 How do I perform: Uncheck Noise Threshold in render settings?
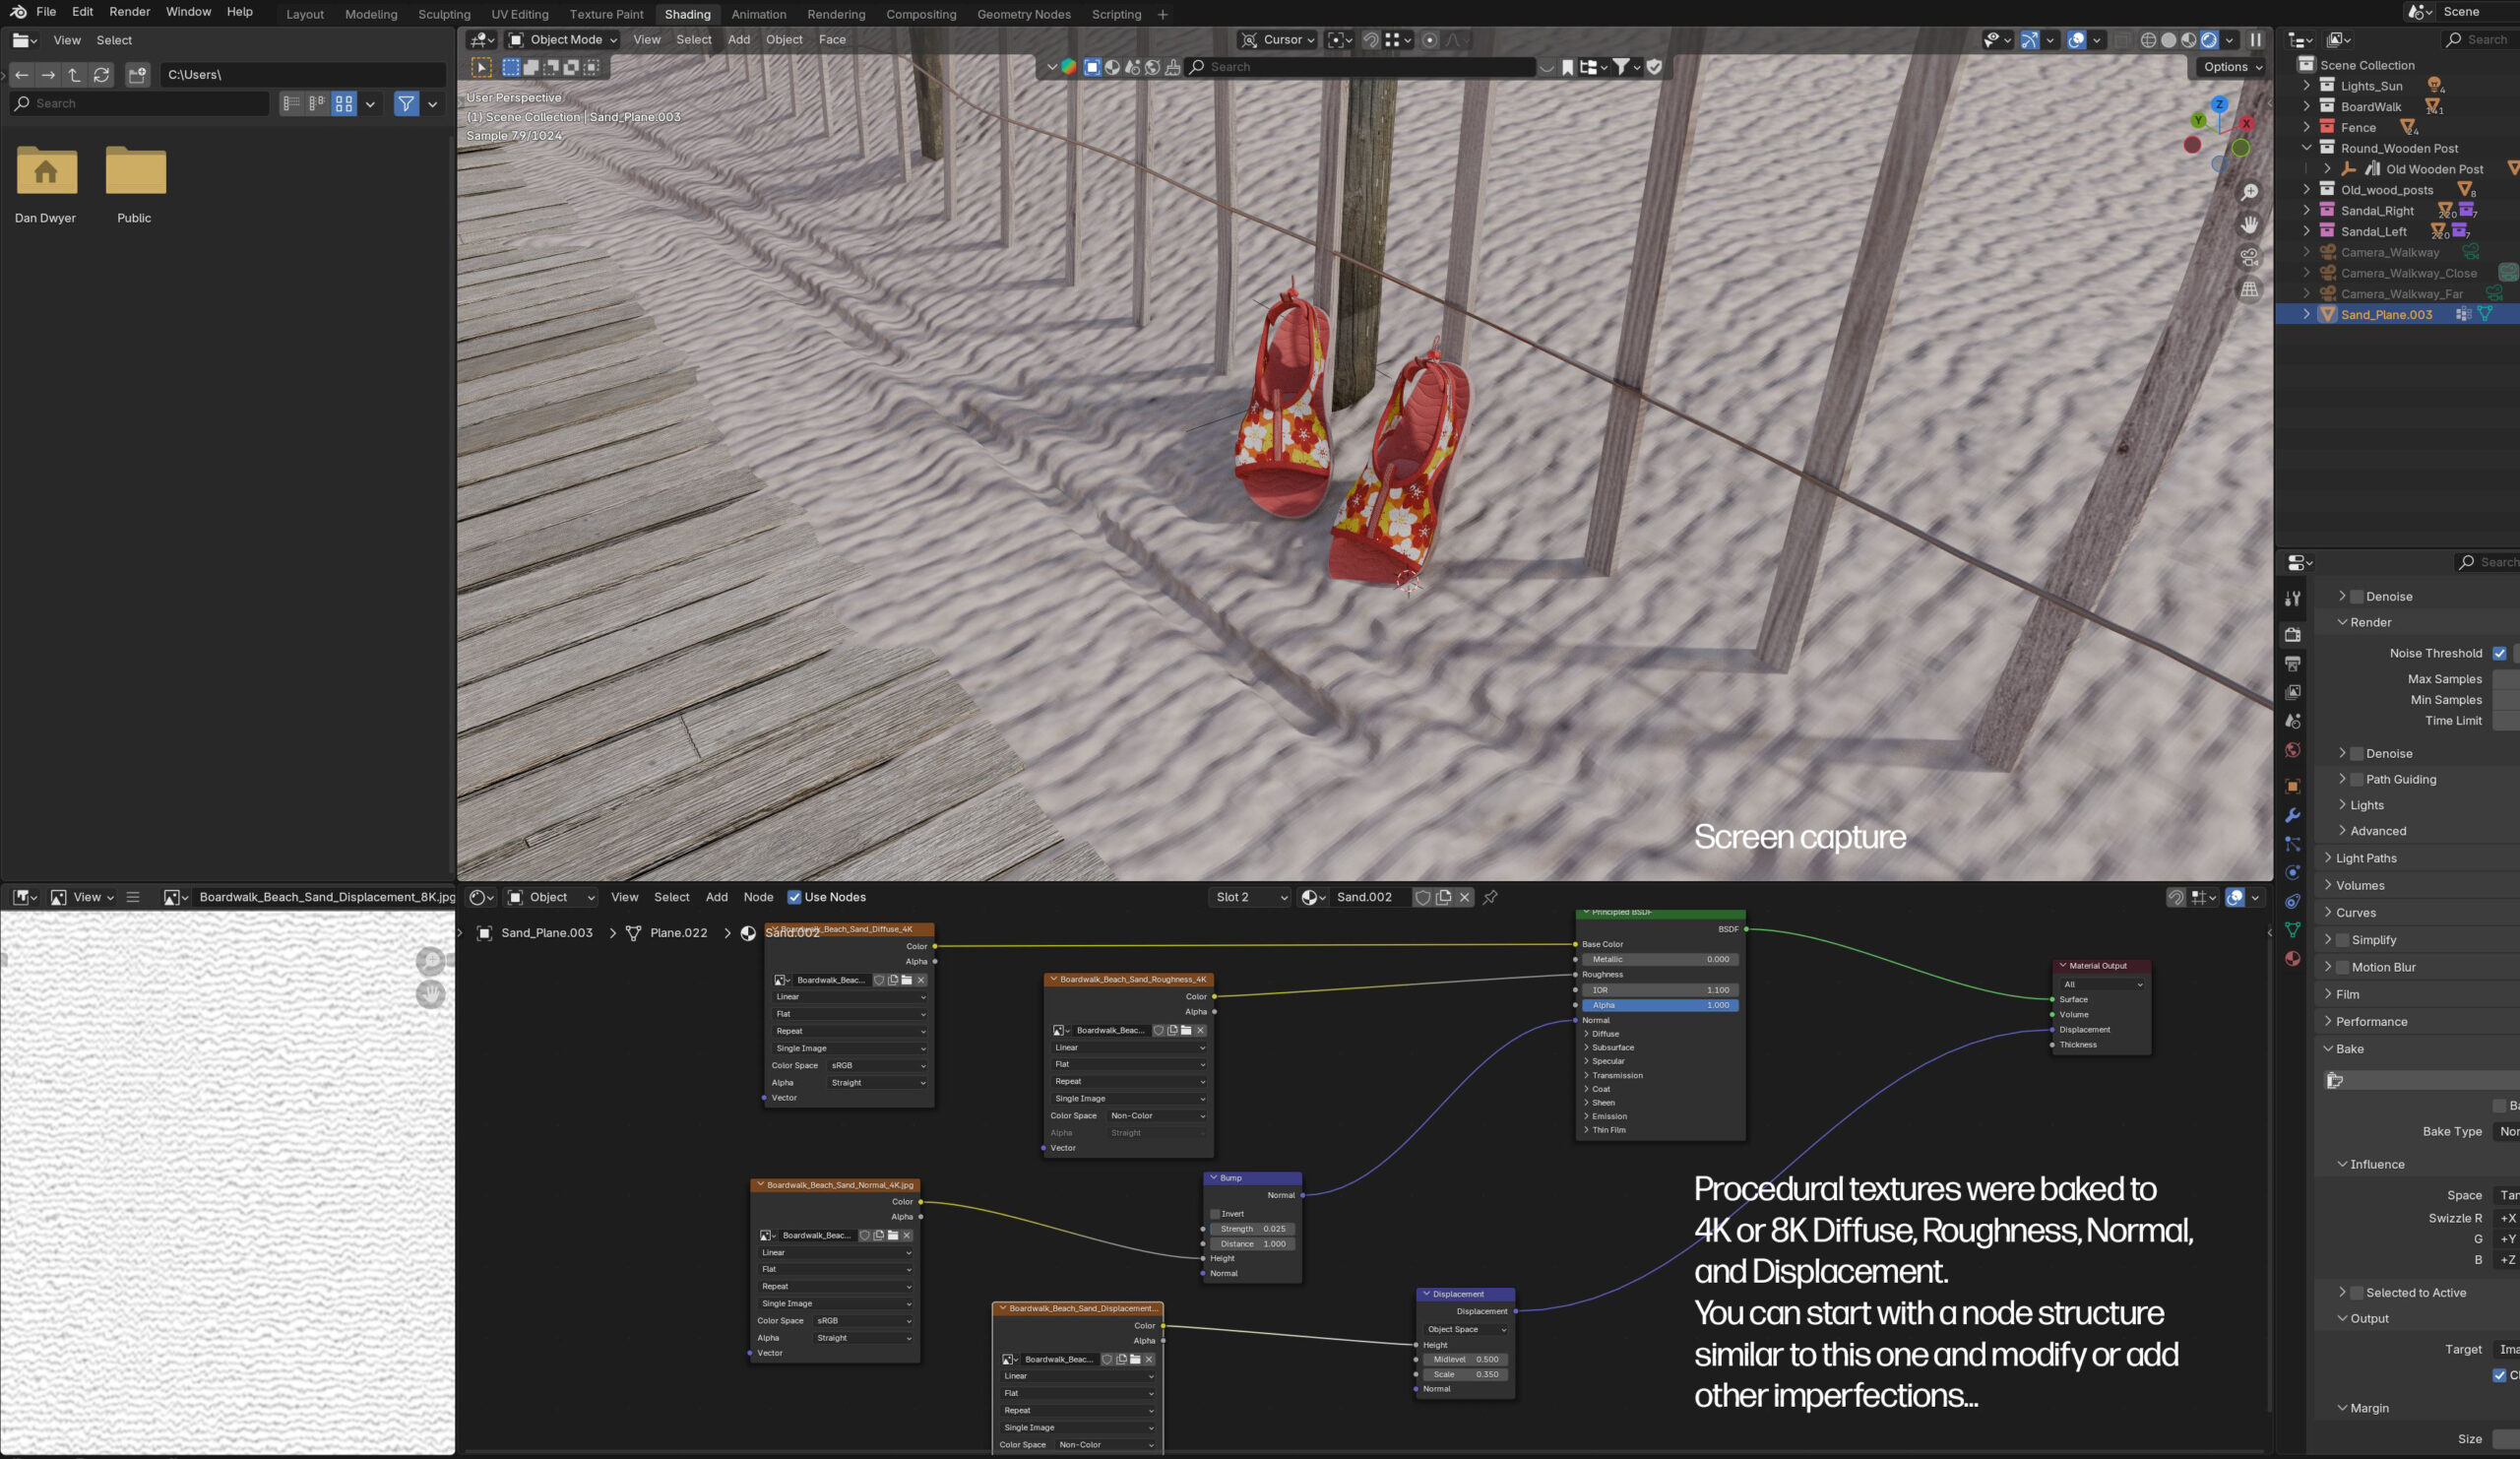[x=2501, y=653]
